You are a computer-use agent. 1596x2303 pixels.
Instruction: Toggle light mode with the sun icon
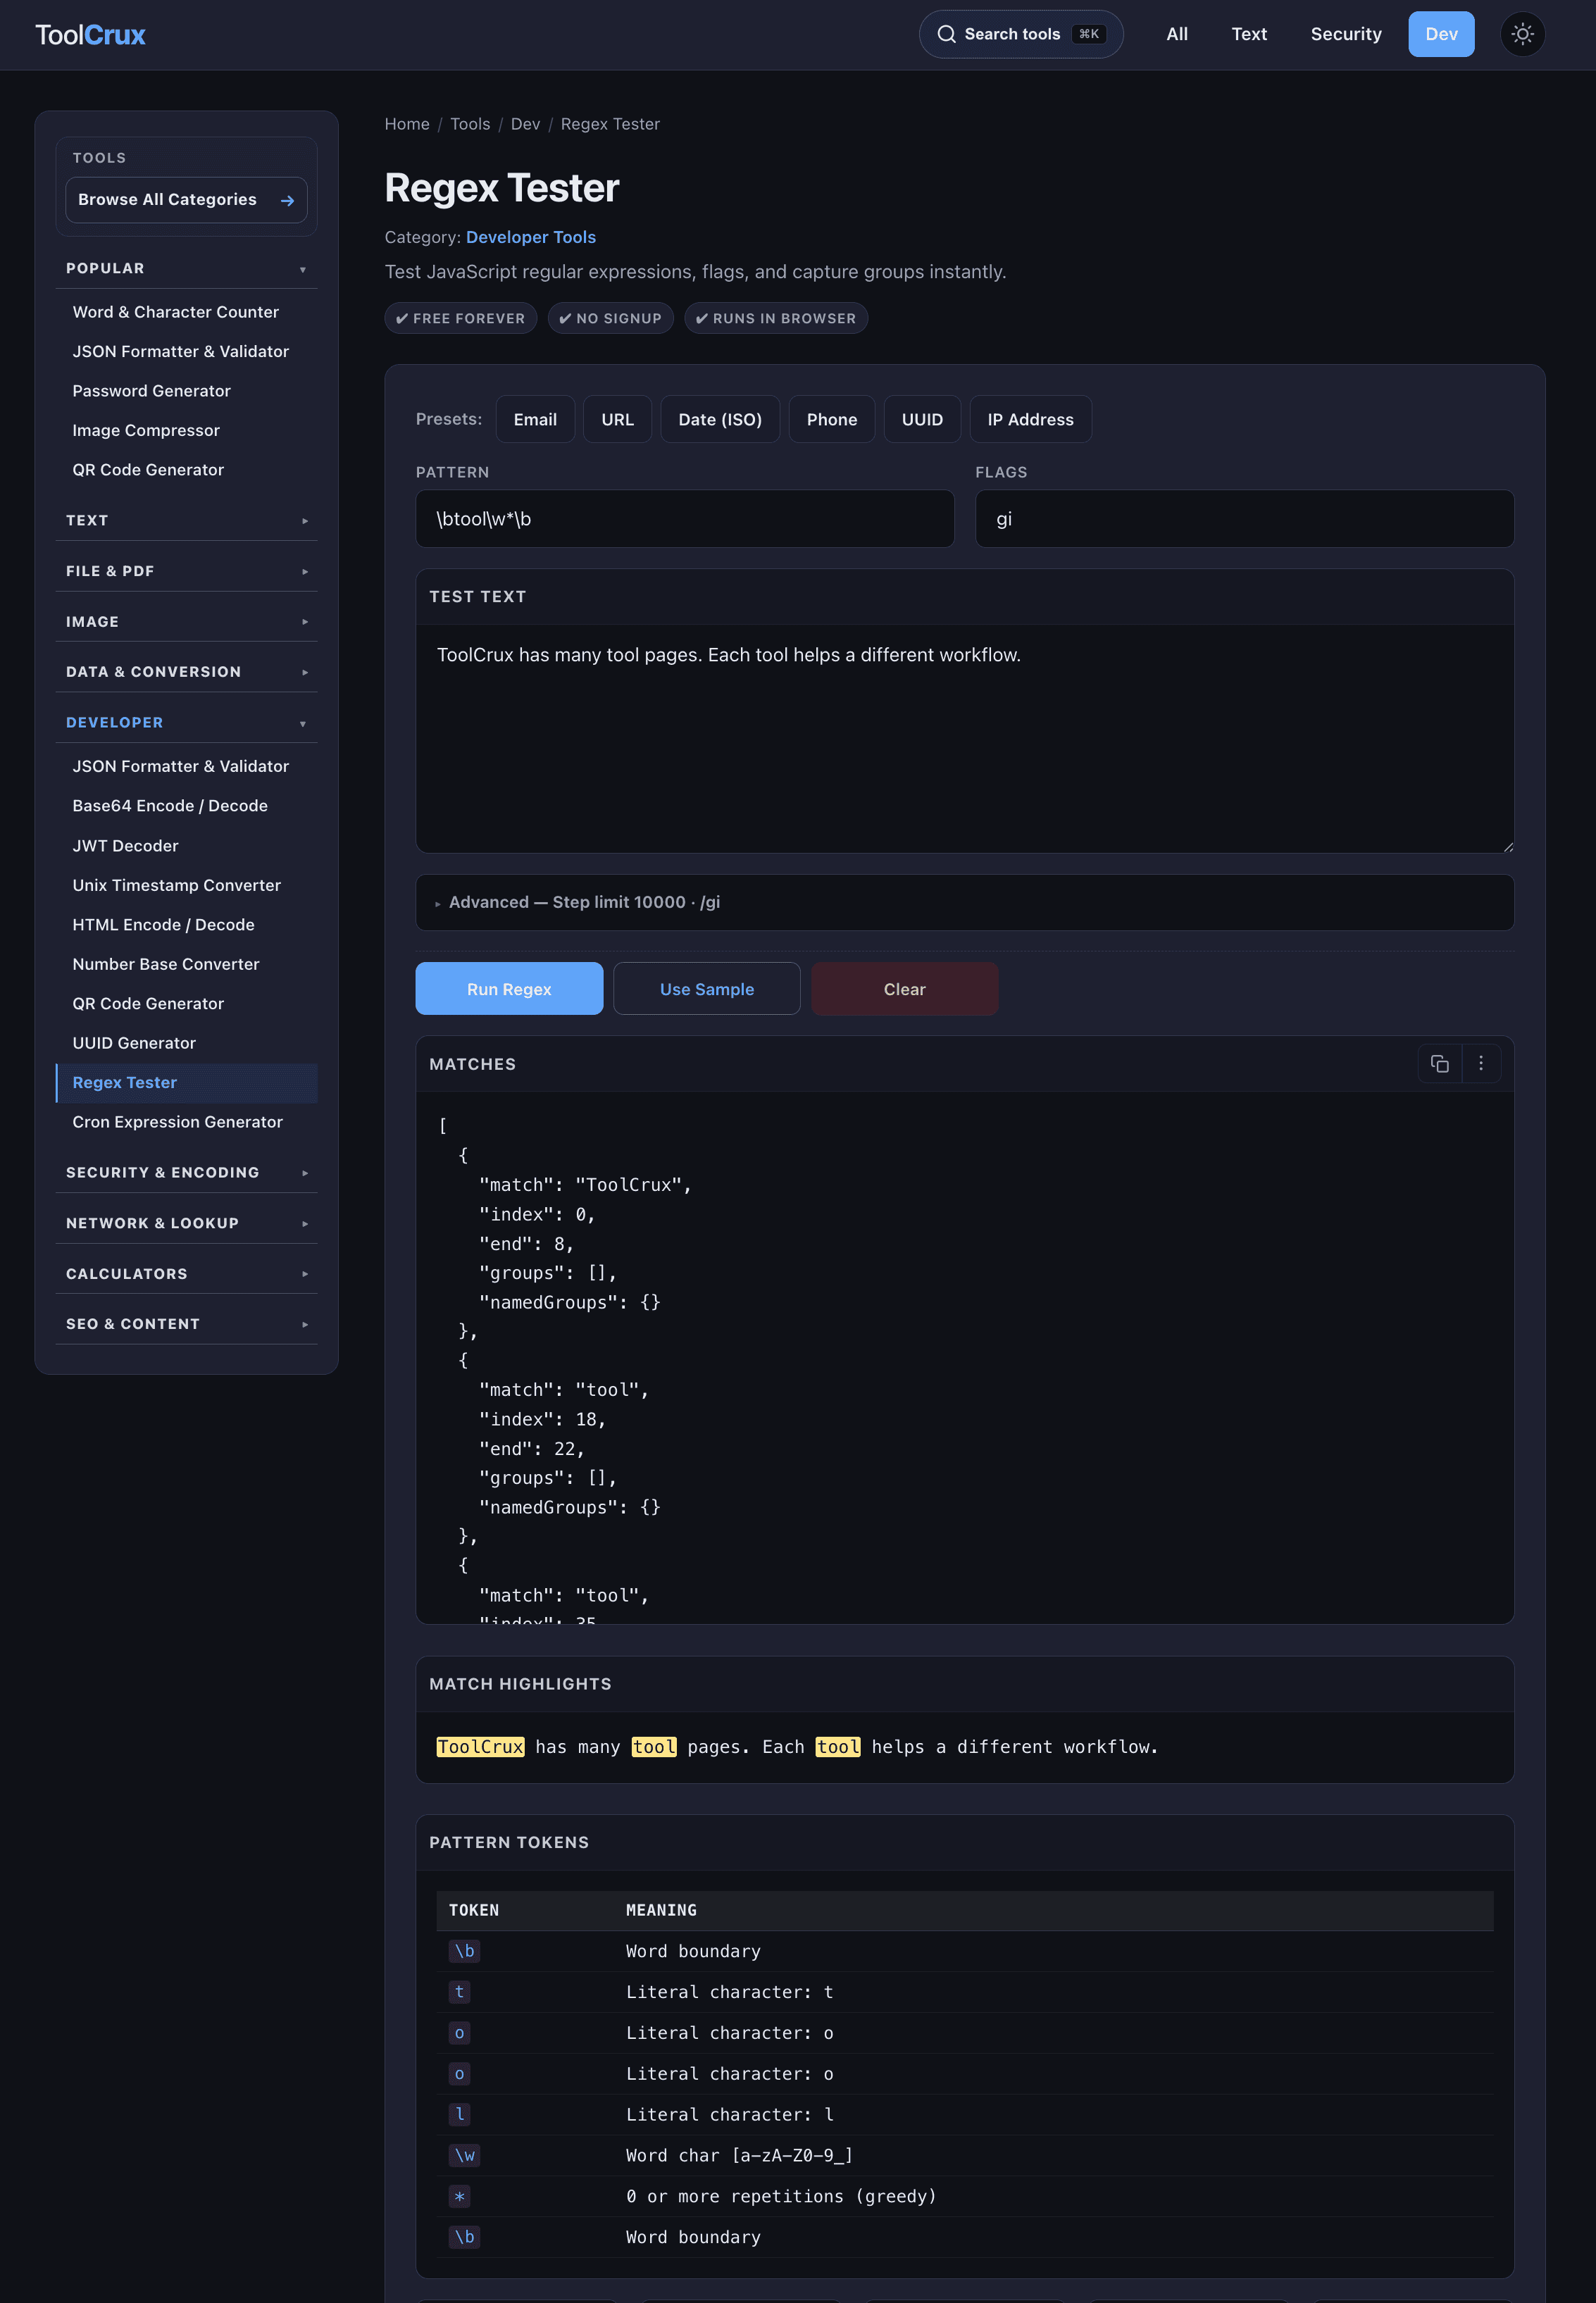tap(1522, 34)
